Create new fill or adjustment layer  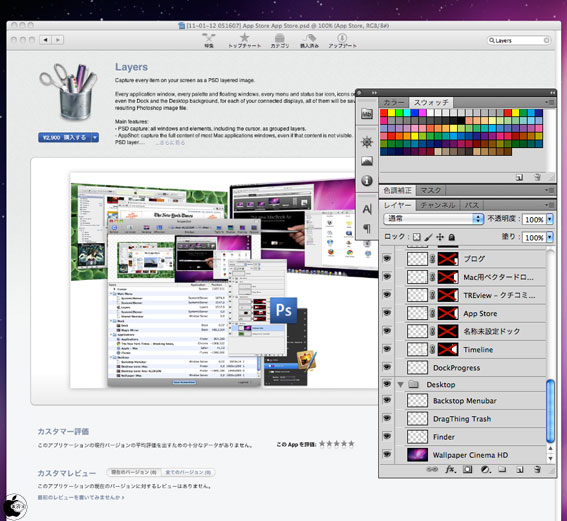tap(485, 469)
